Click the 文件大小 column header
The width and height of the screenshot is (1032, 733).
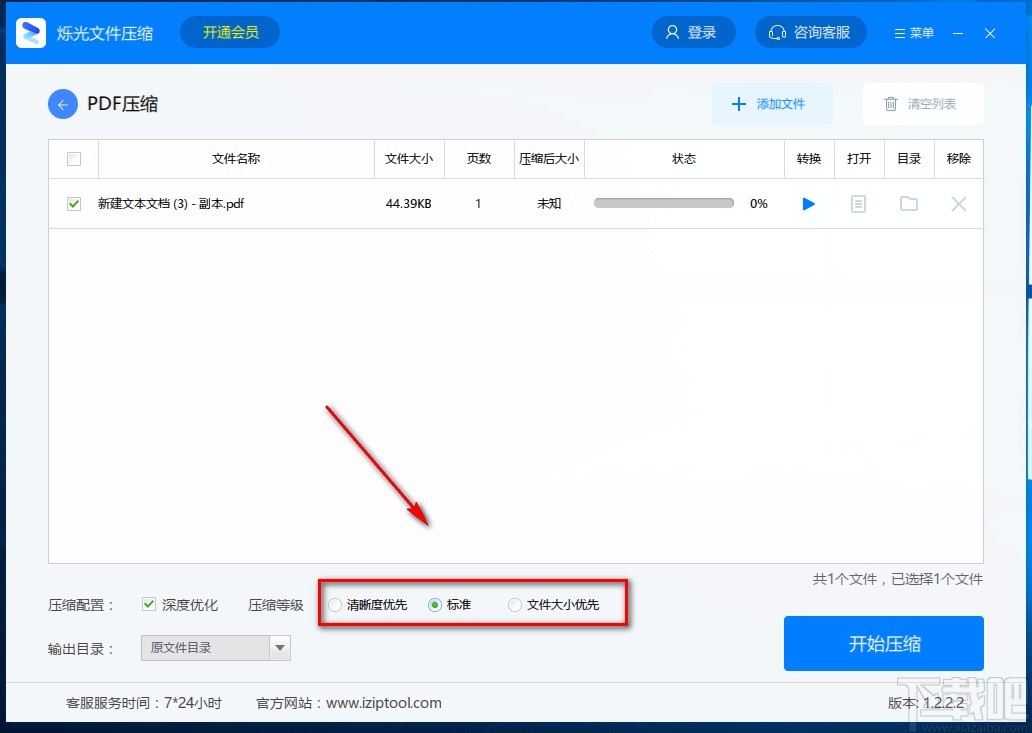[x=409, y=159]
